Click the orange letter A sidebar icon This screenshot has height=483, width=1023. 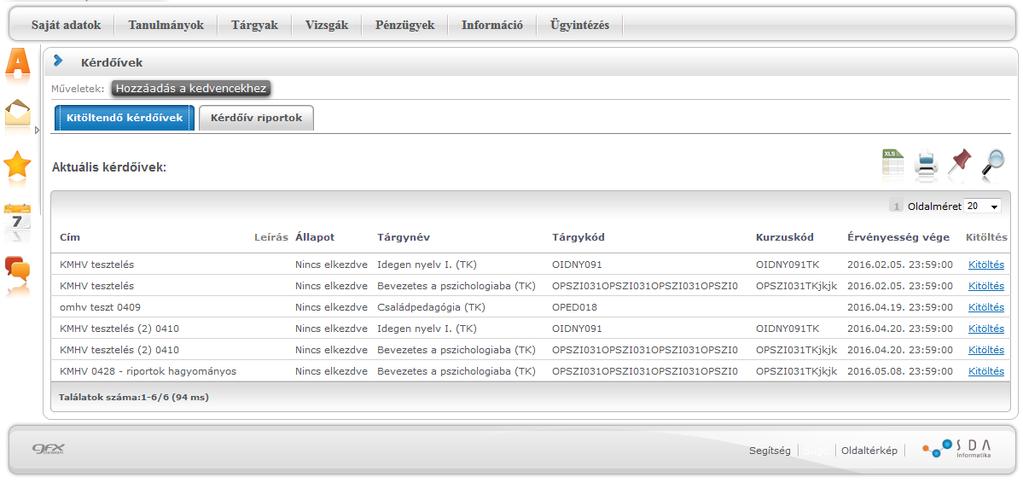[x=18, y=64]
